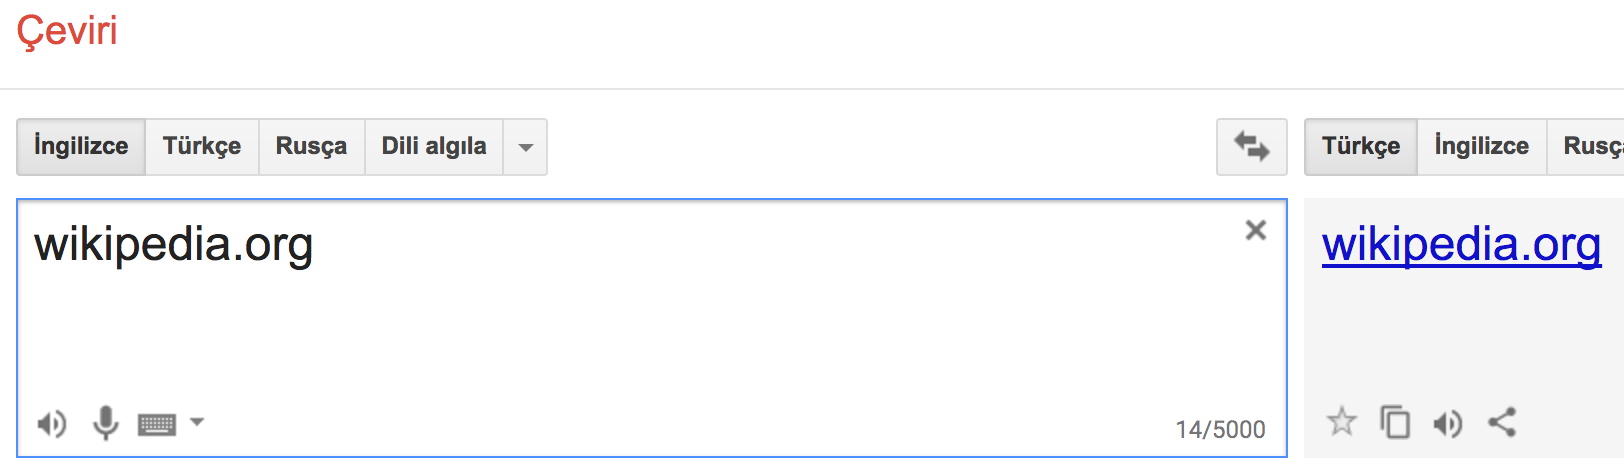Screen dimensions: 1624x476
Task: Go to the Çeviri home title
Action: click(67, 31)
